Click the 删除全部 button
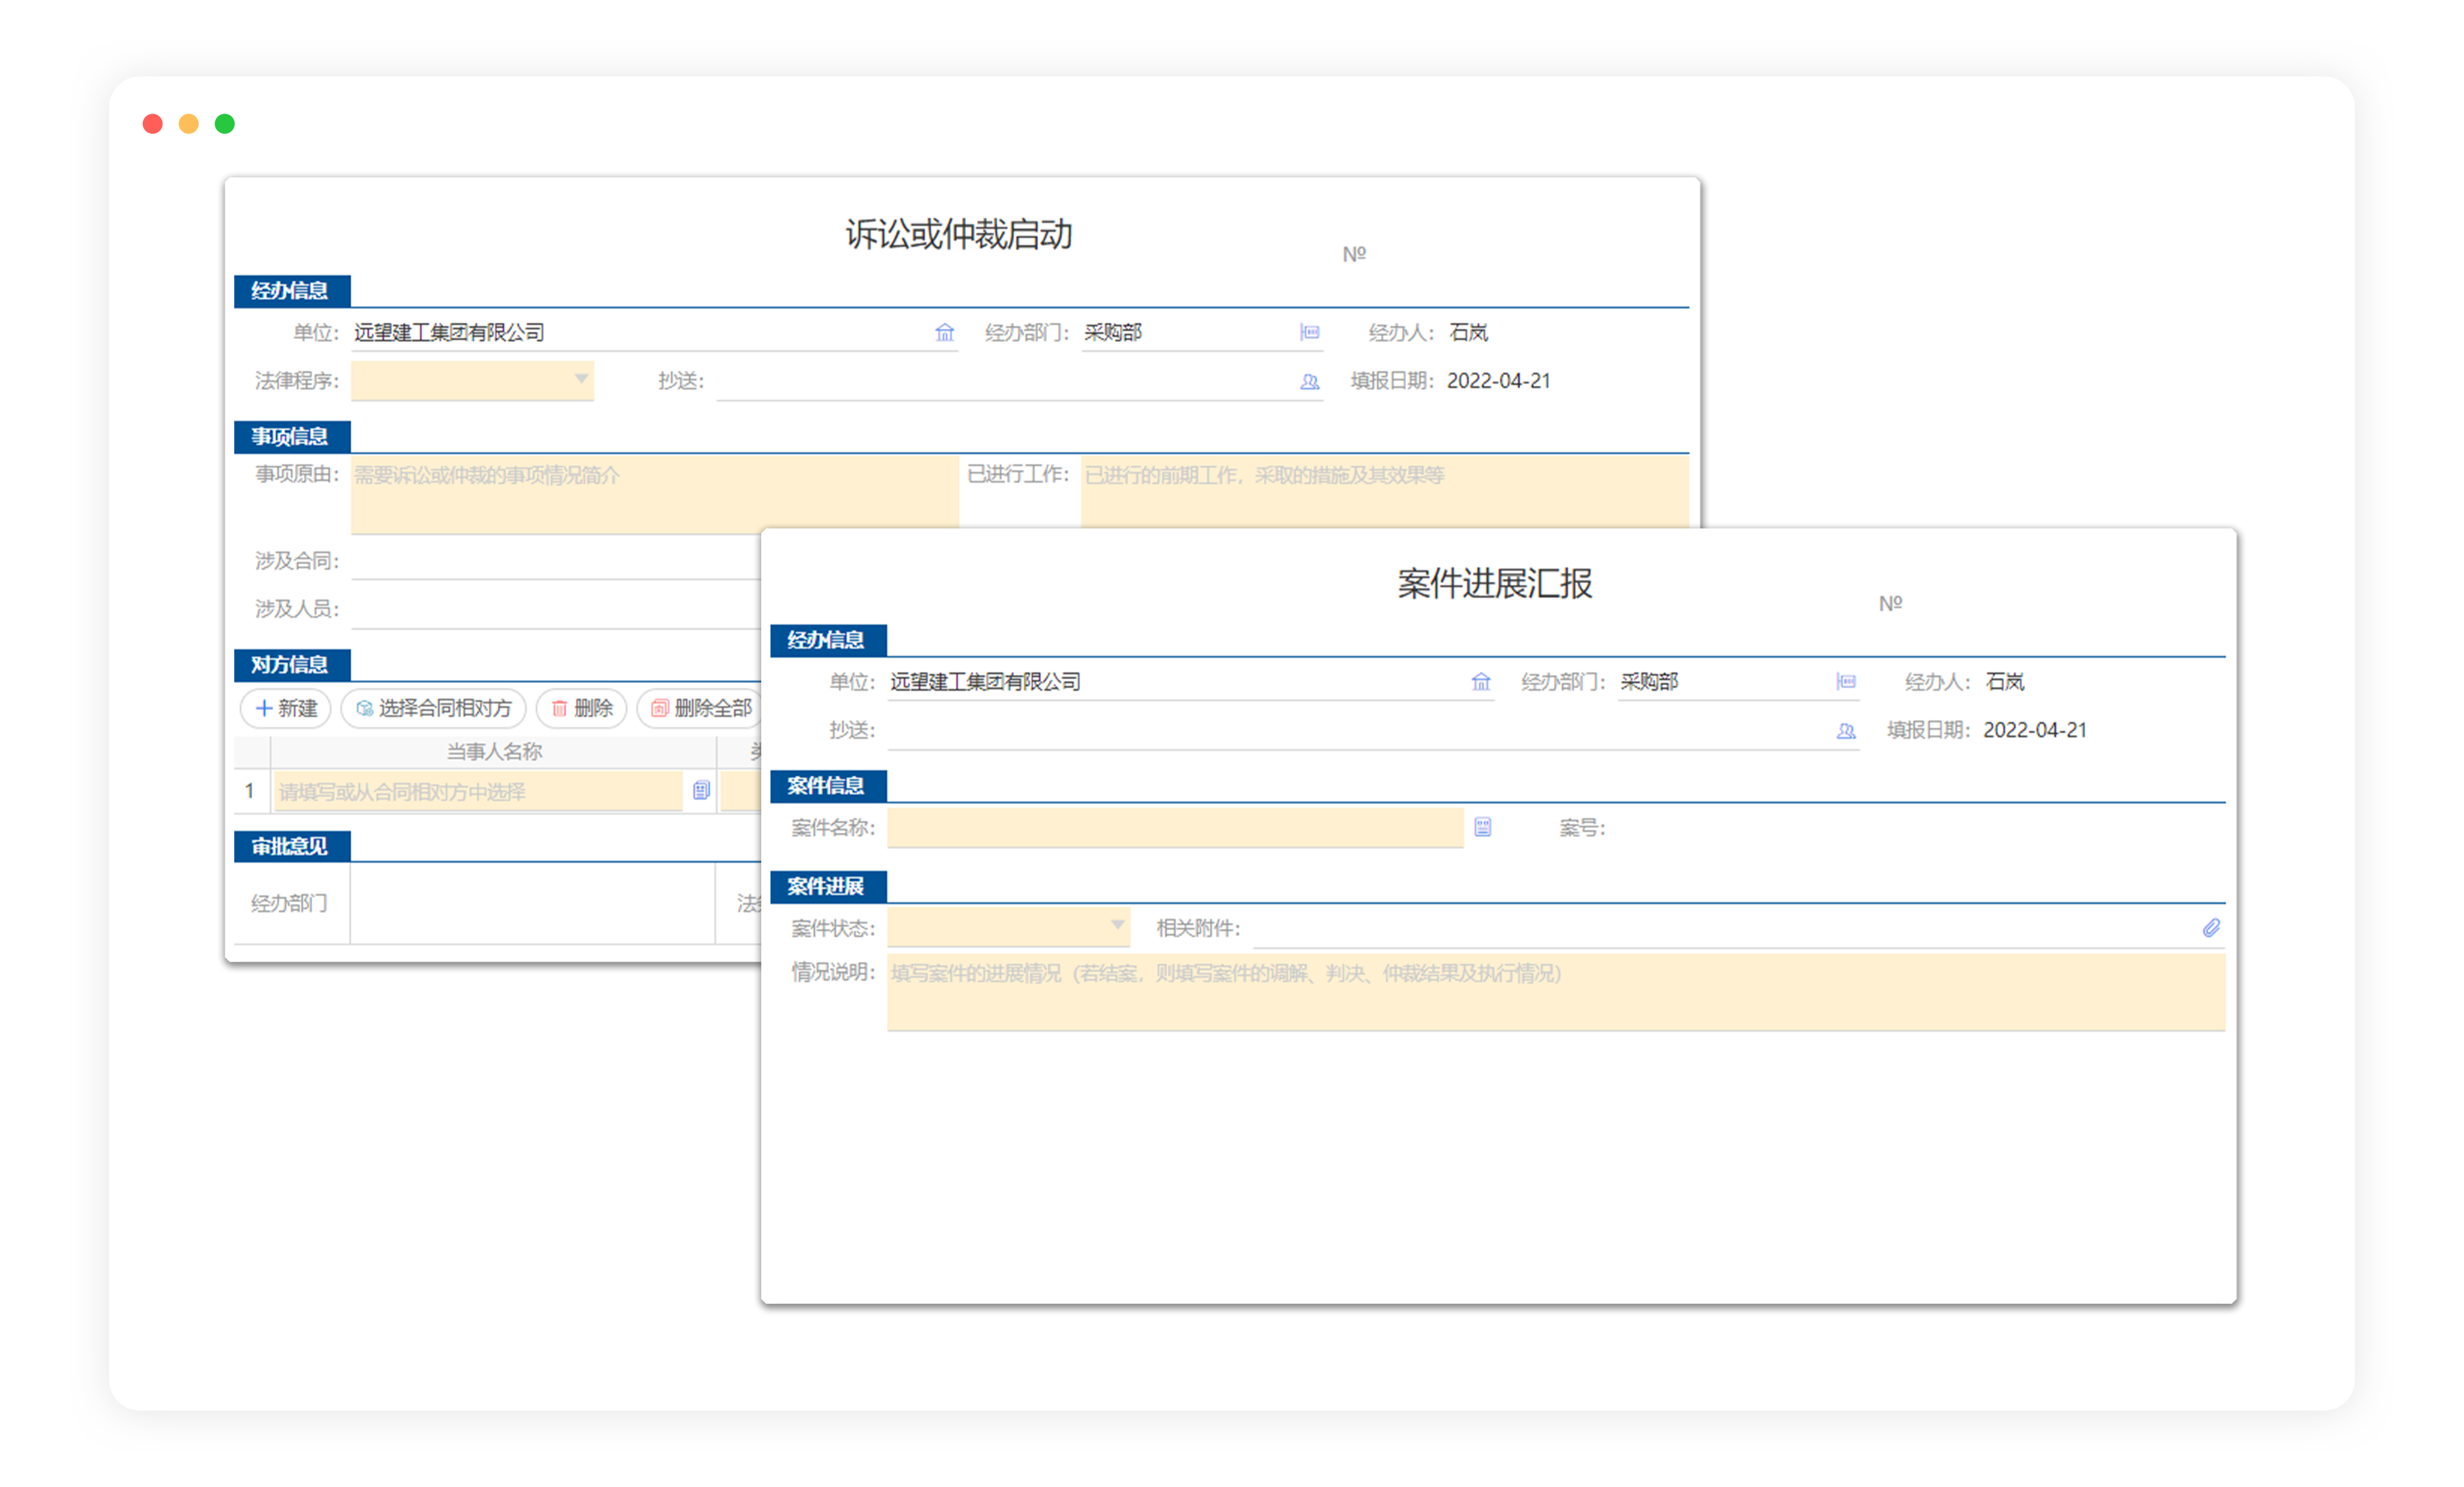 pyautogui.click(x=700, y=709)
